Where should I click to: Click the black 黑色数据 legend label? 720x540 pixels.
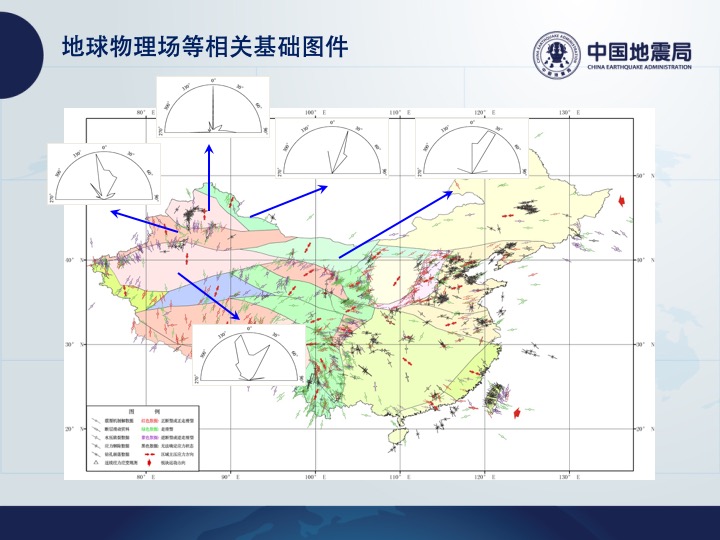click(x=149, y=445)
